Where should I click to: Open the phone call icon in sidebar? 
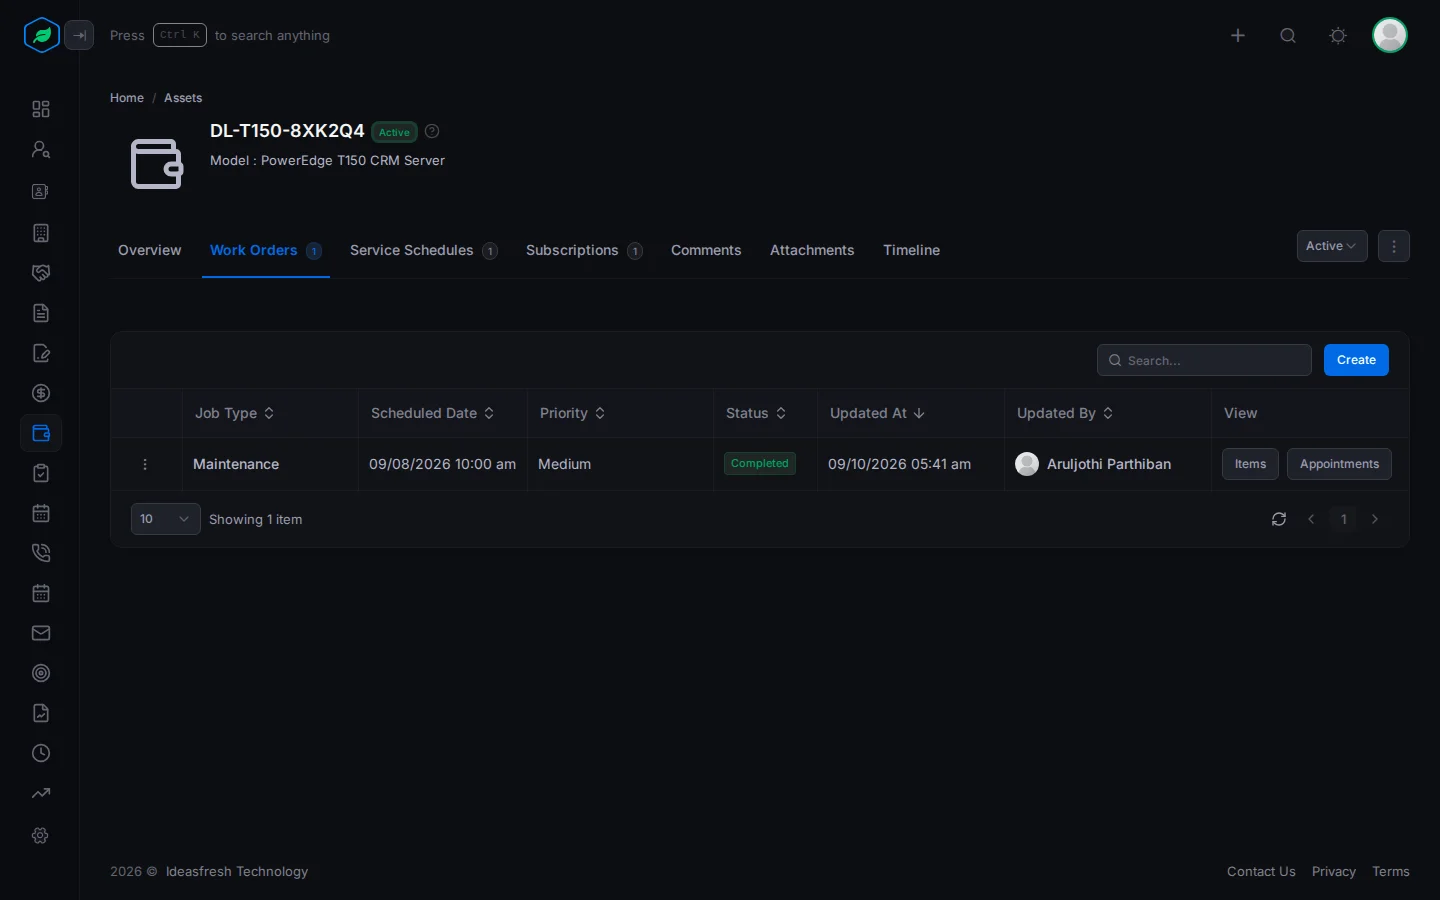41,553
